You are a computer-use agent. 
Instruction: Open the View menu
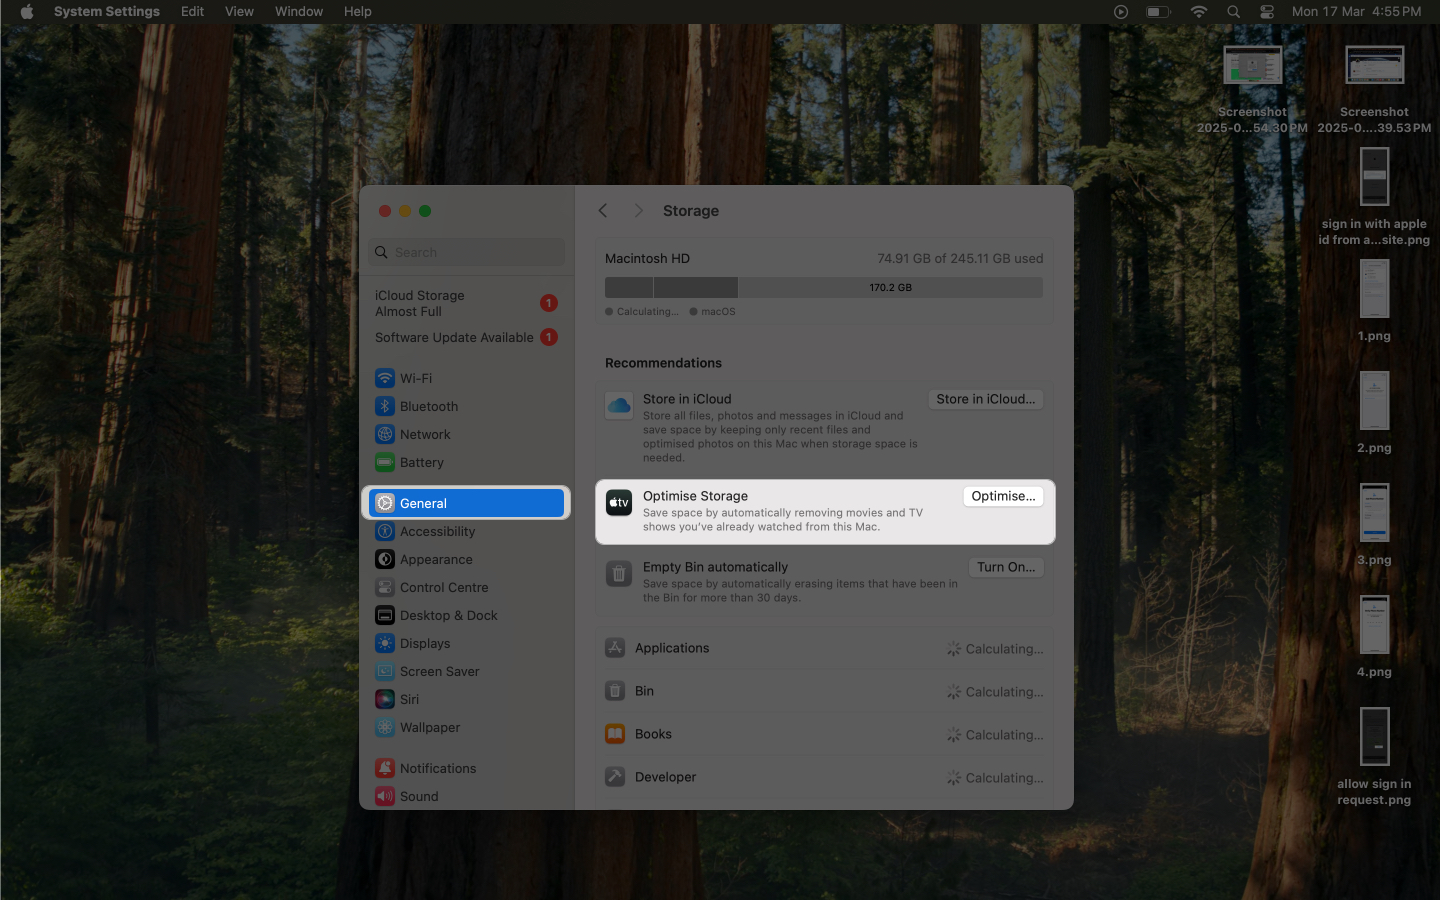(239, 11)
